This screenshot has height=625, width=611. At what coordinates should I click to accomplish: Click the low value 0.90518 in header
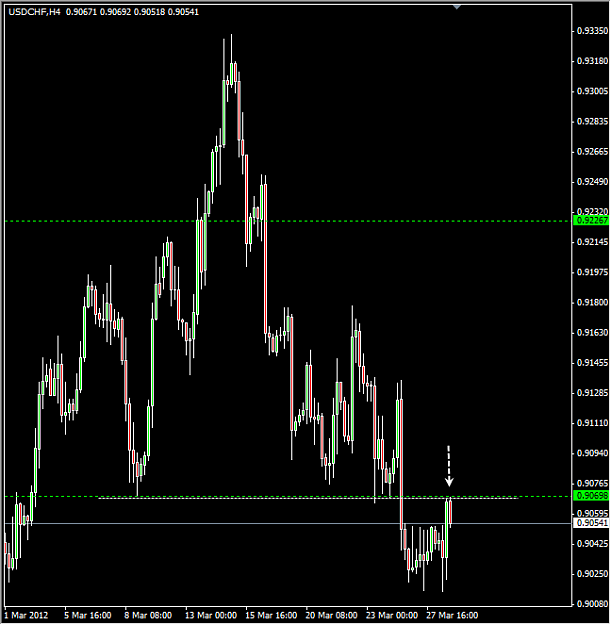click(149, 12)
